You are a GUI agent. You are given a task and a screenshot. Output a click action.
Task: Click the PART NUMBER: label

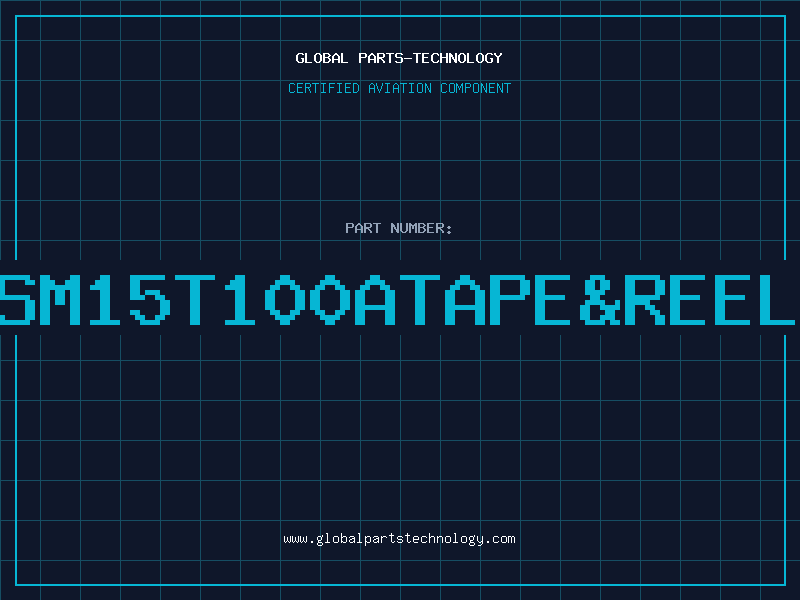[398, 228]
